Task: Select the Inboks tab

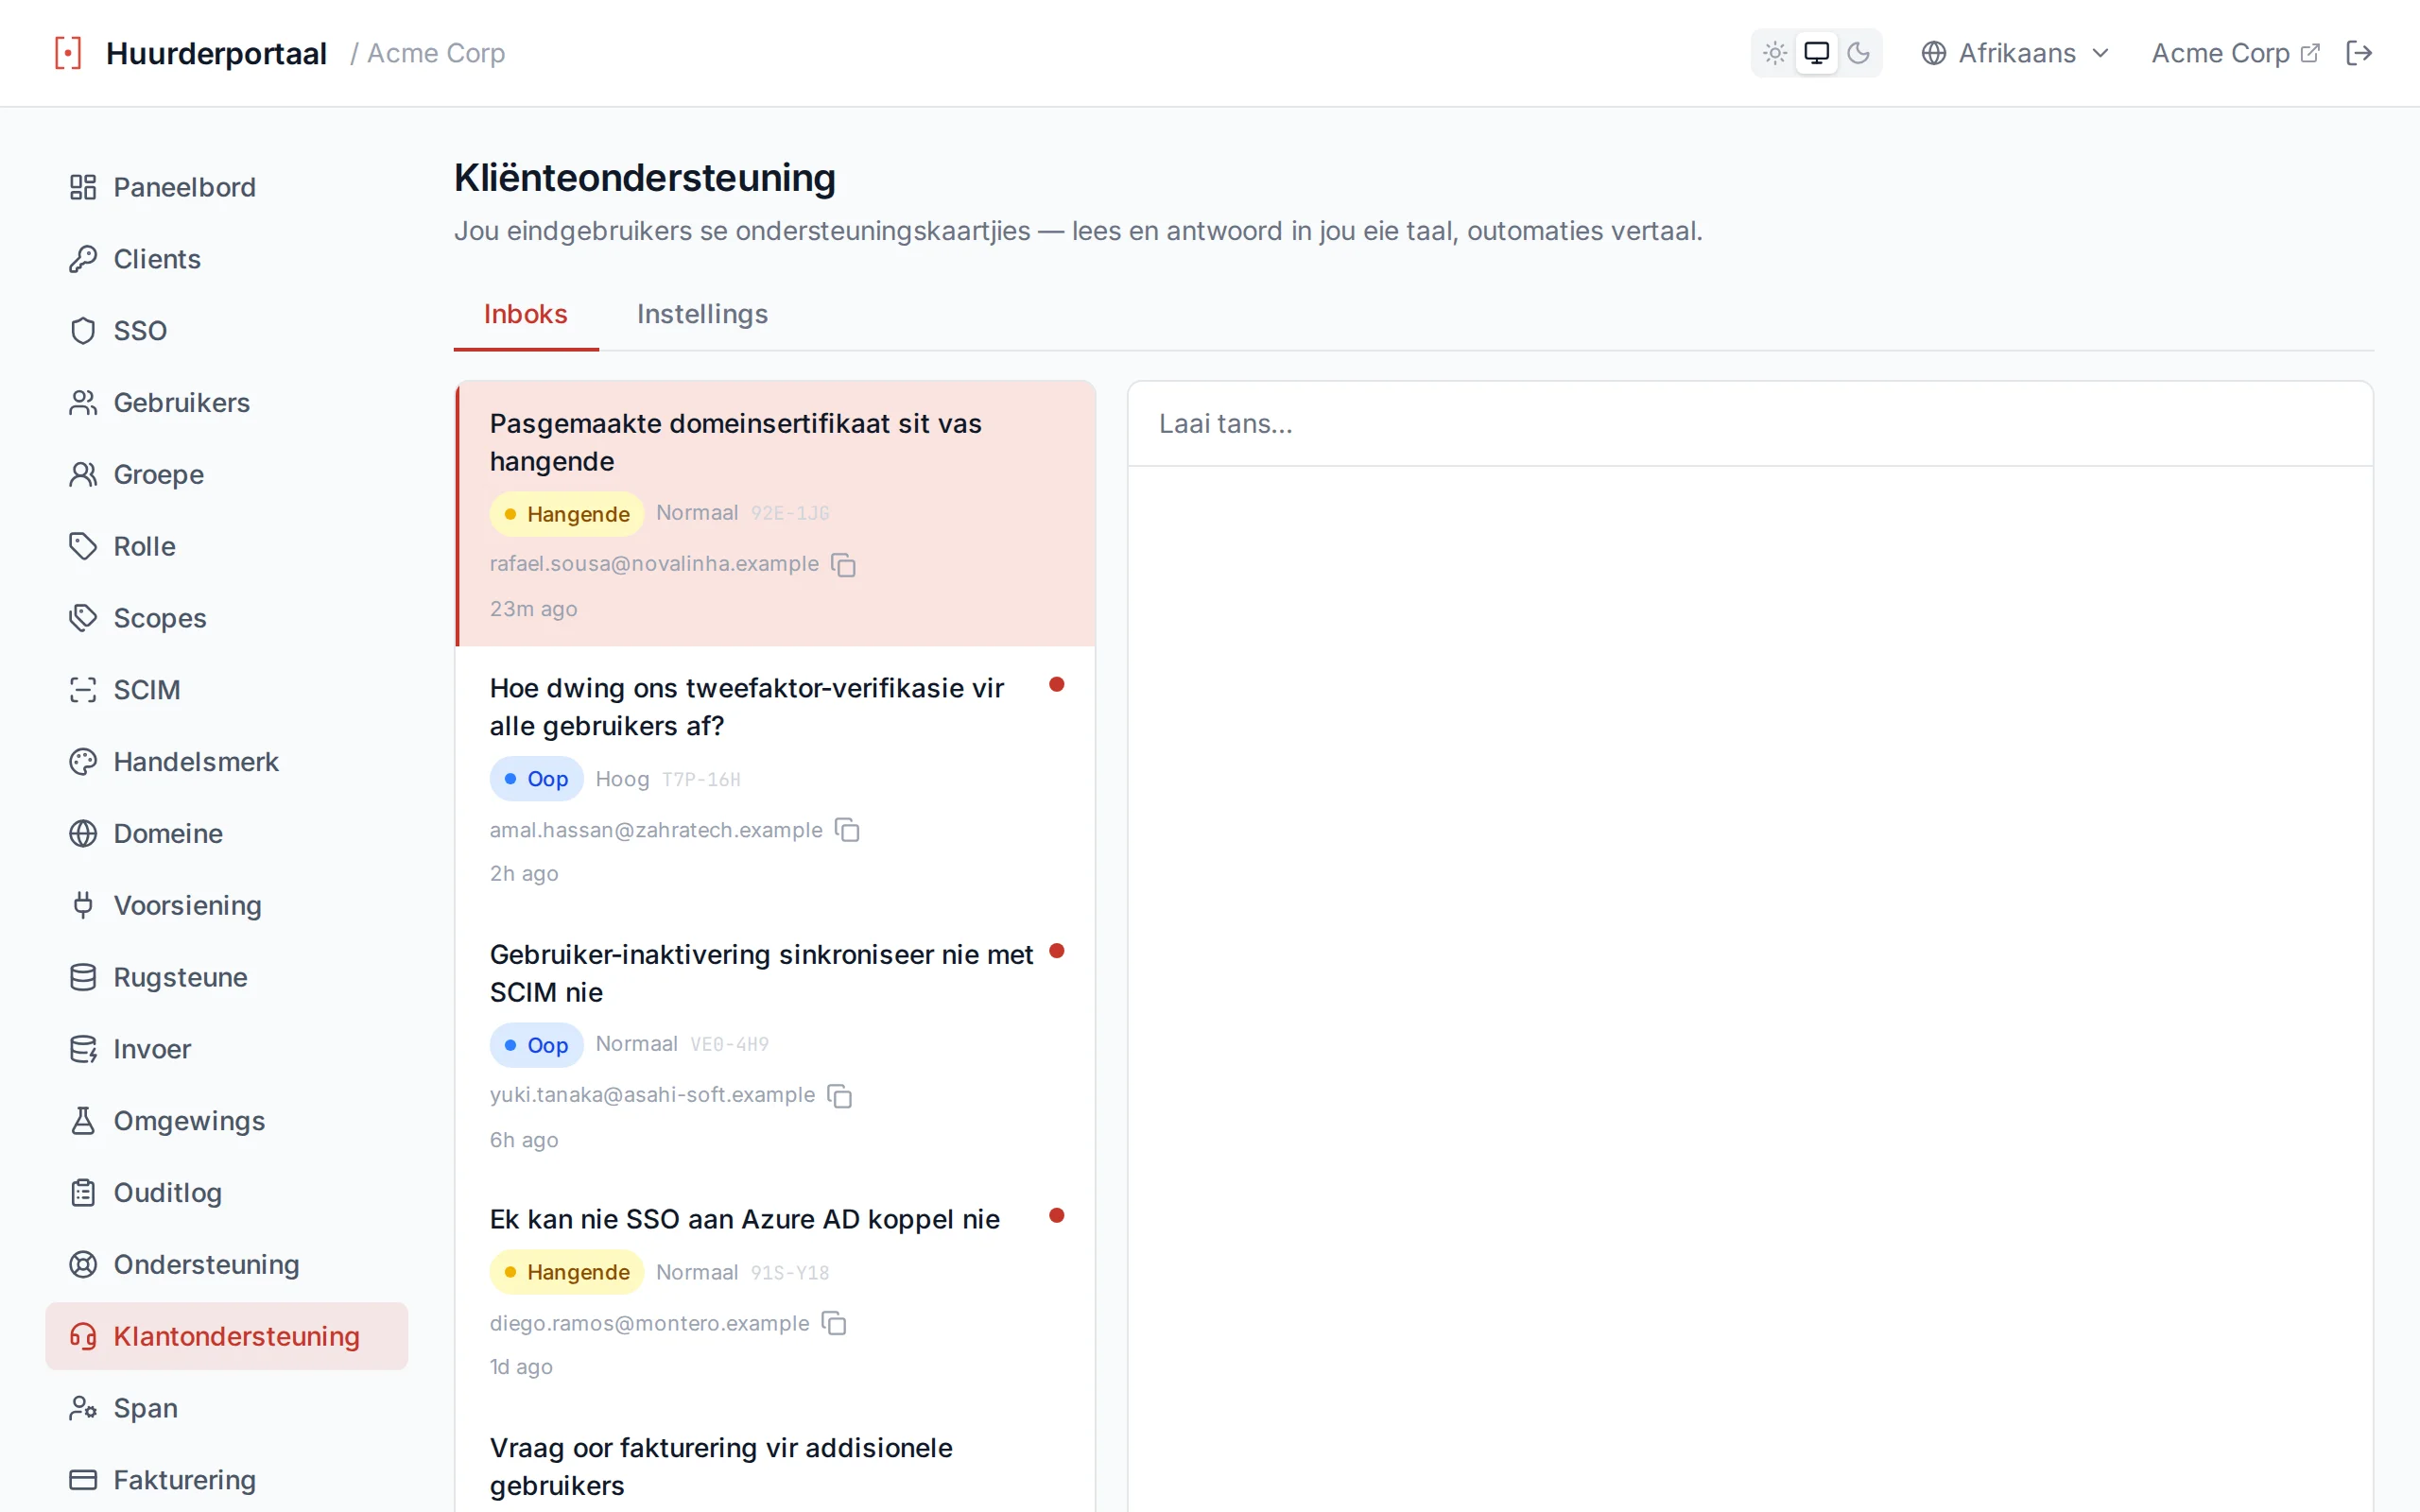Action: pyautogui.click(x=526, y=314)
